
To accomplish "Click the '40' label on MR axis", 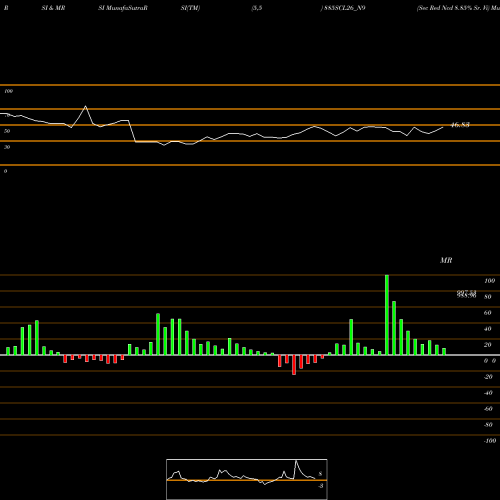I will [487, 329].
